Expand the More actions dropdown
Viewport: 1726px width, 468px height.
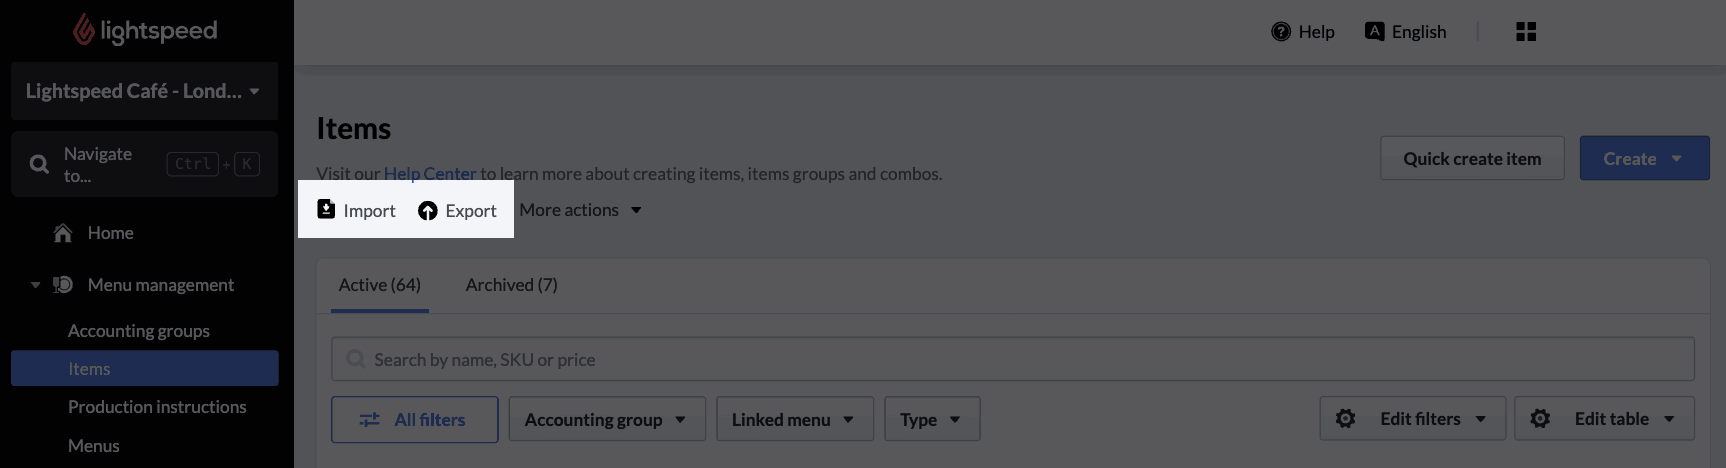click(x=581, y=210)
